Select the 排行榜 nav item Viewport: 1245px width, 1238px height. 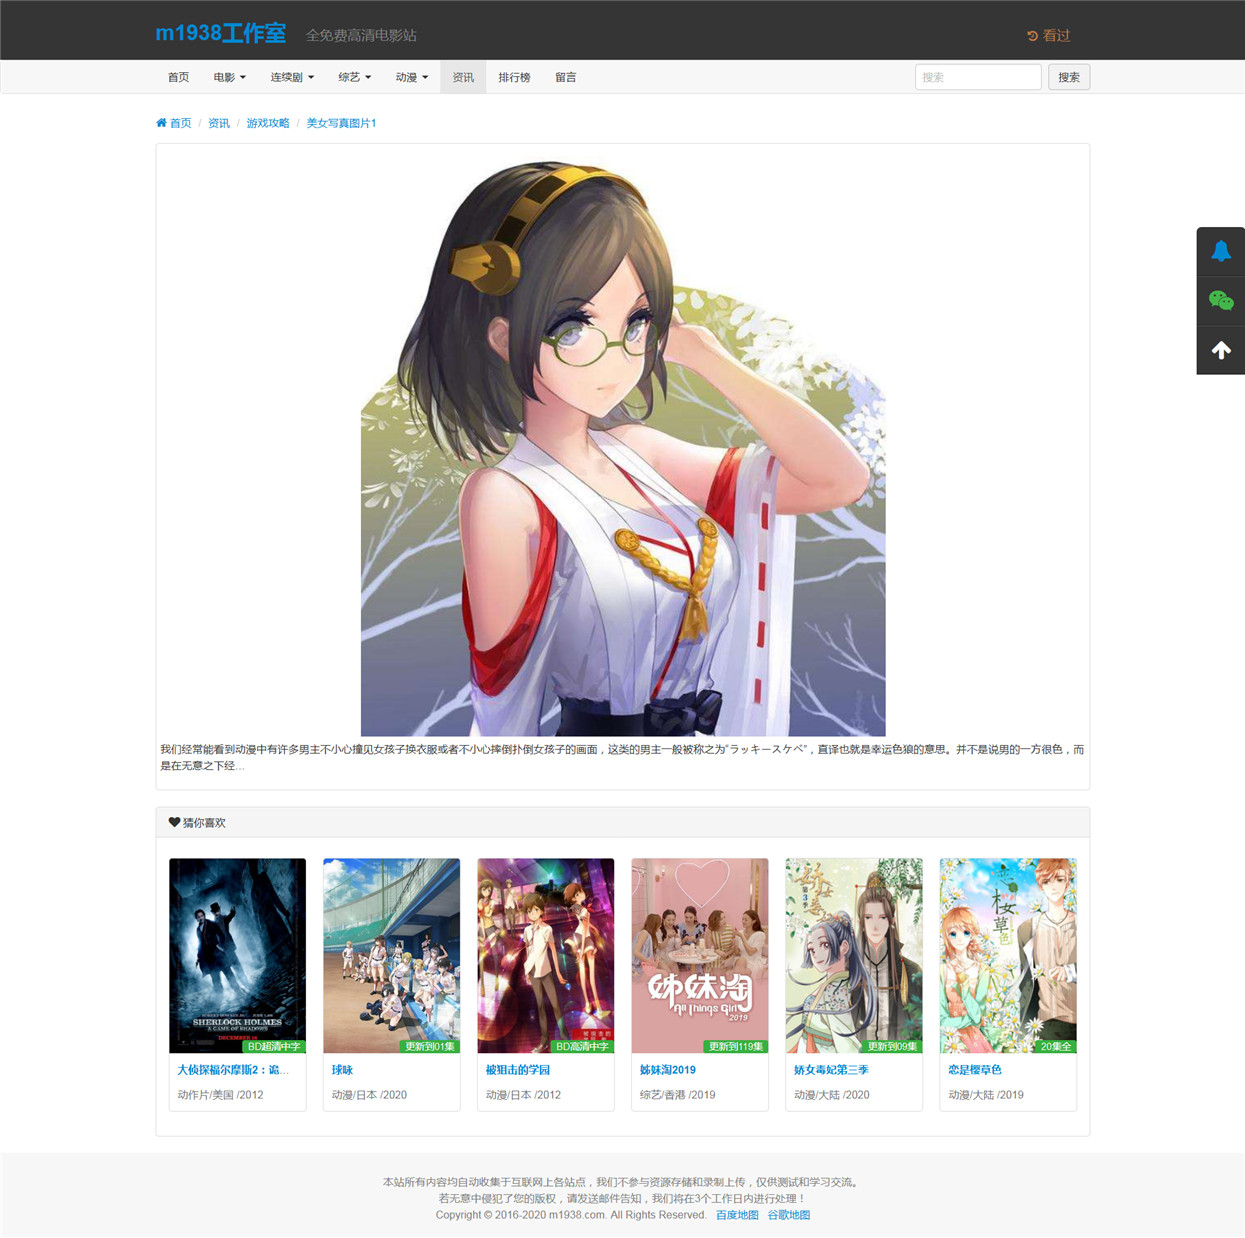(x=514, y=77)
